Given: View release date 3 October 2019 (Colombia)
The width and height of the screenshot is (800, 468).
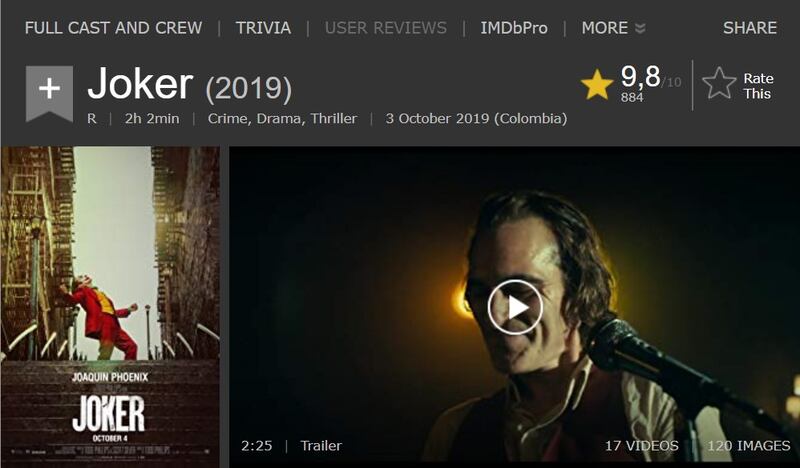Looking at the screenshot, I should [476, 118].
